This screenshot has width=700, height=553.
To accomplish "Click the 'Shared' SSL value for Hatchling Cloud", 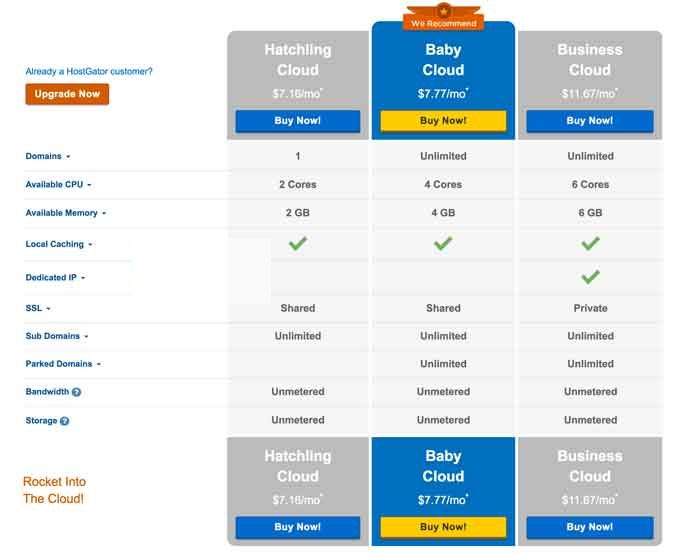I will [298, 308].
